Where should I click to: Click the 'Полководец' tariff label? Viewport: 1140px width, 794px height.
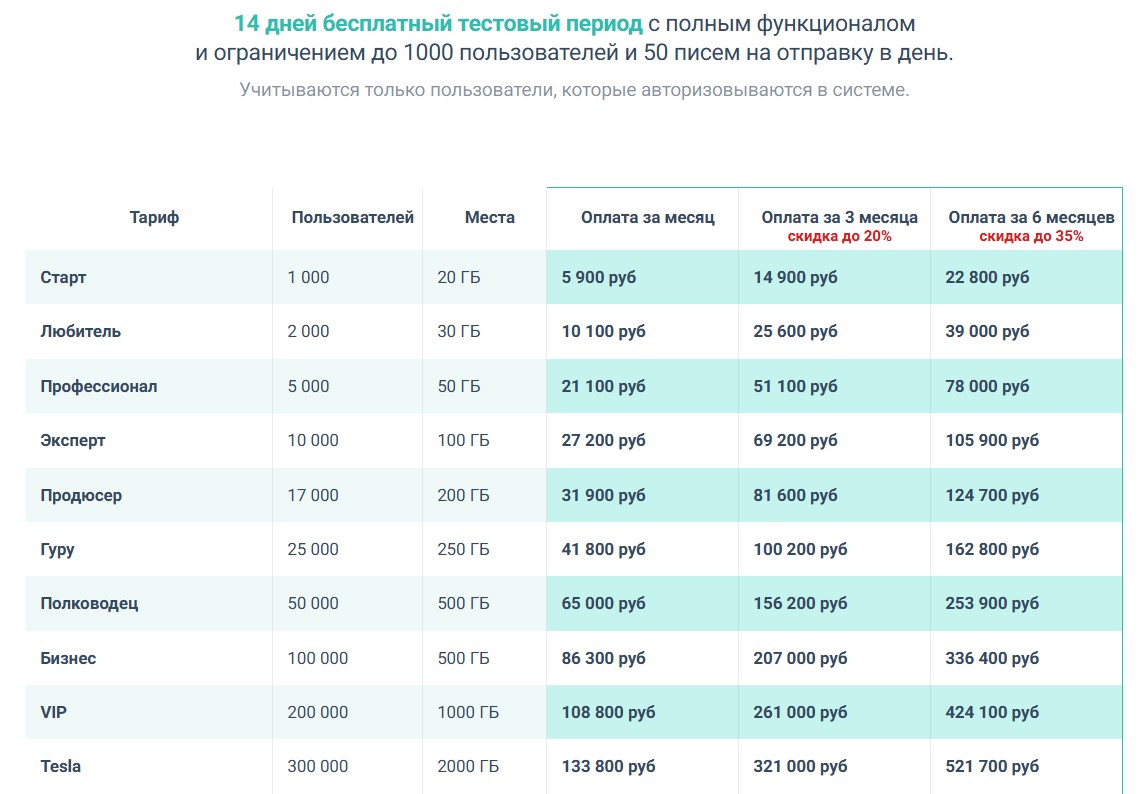click(89, 603)
